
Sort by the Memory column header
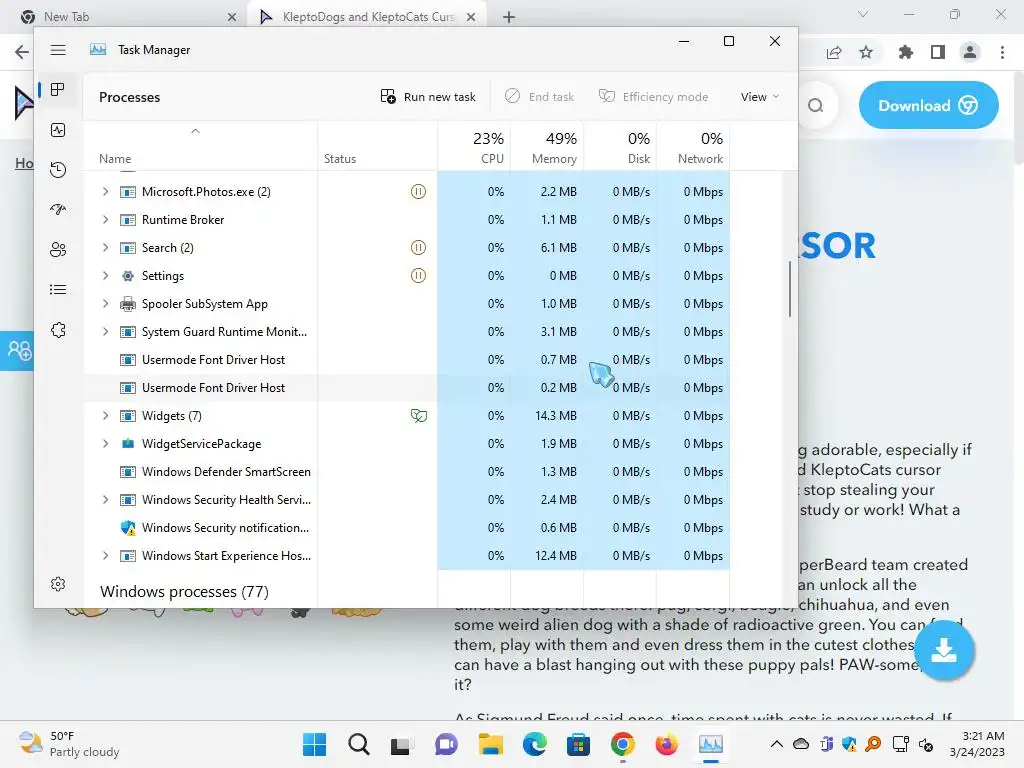[547, 146]
